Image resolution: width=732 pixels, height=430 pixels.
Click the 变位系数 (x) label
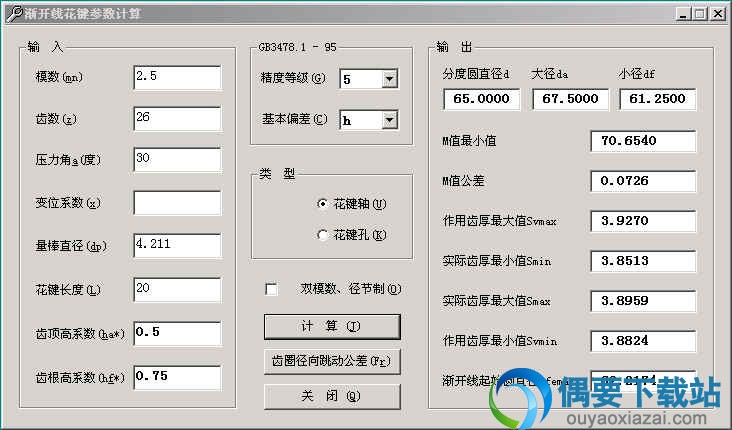click(x=68, y=203)
